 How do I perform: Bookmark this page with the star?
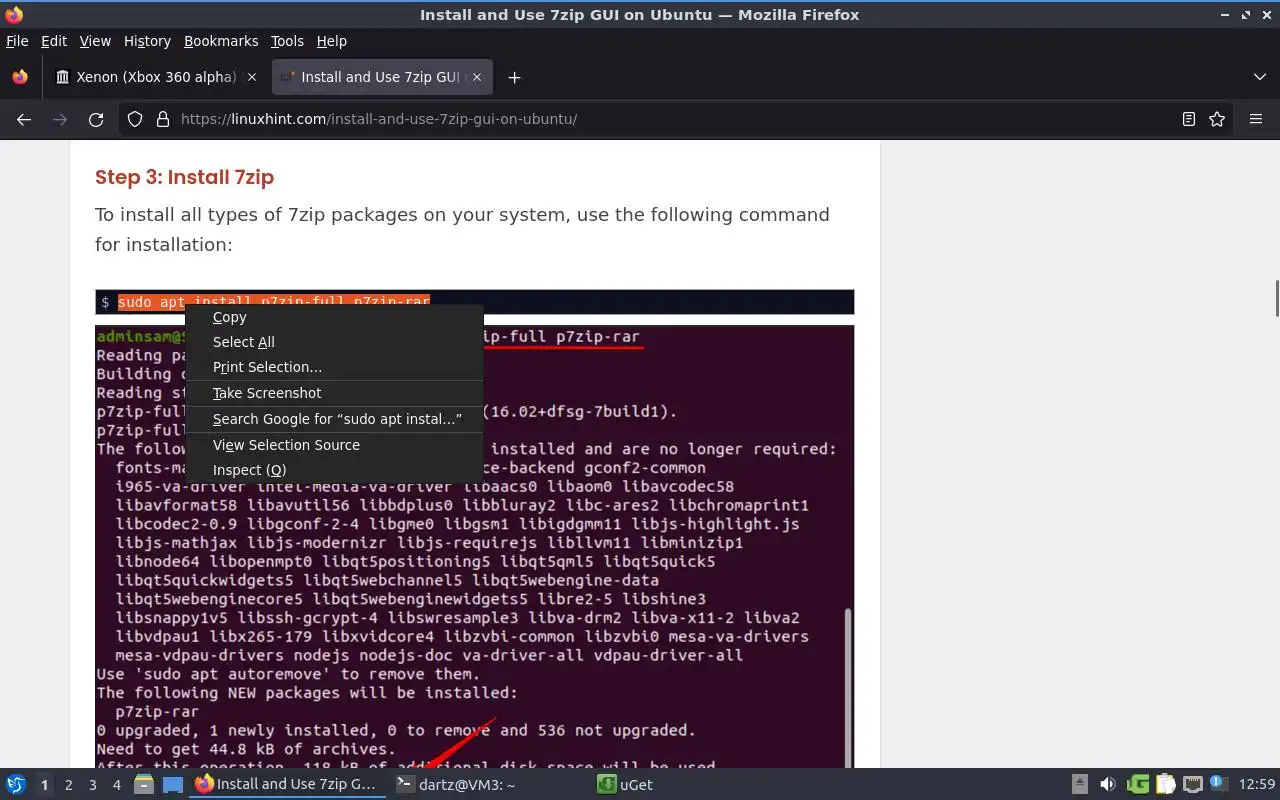1217,119
